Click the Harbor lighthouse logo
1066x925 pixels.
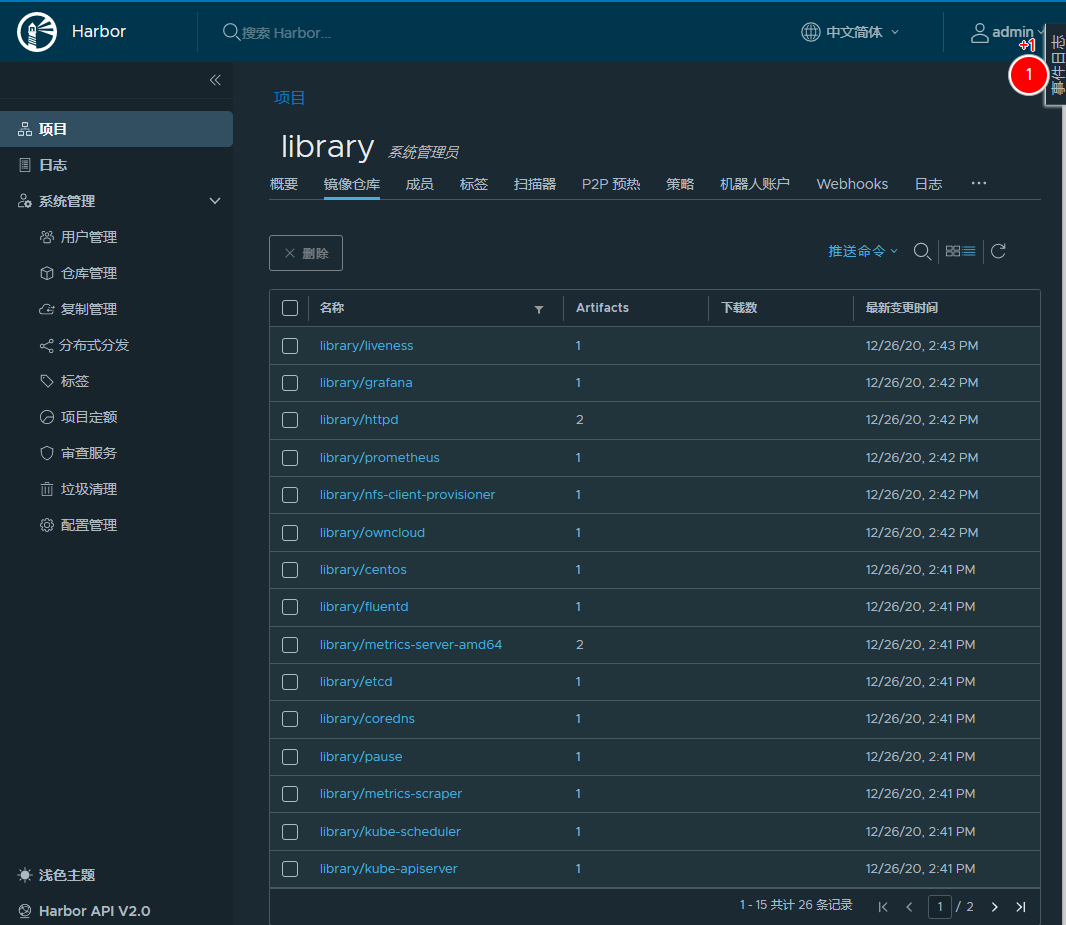click(x=37, y=32)
